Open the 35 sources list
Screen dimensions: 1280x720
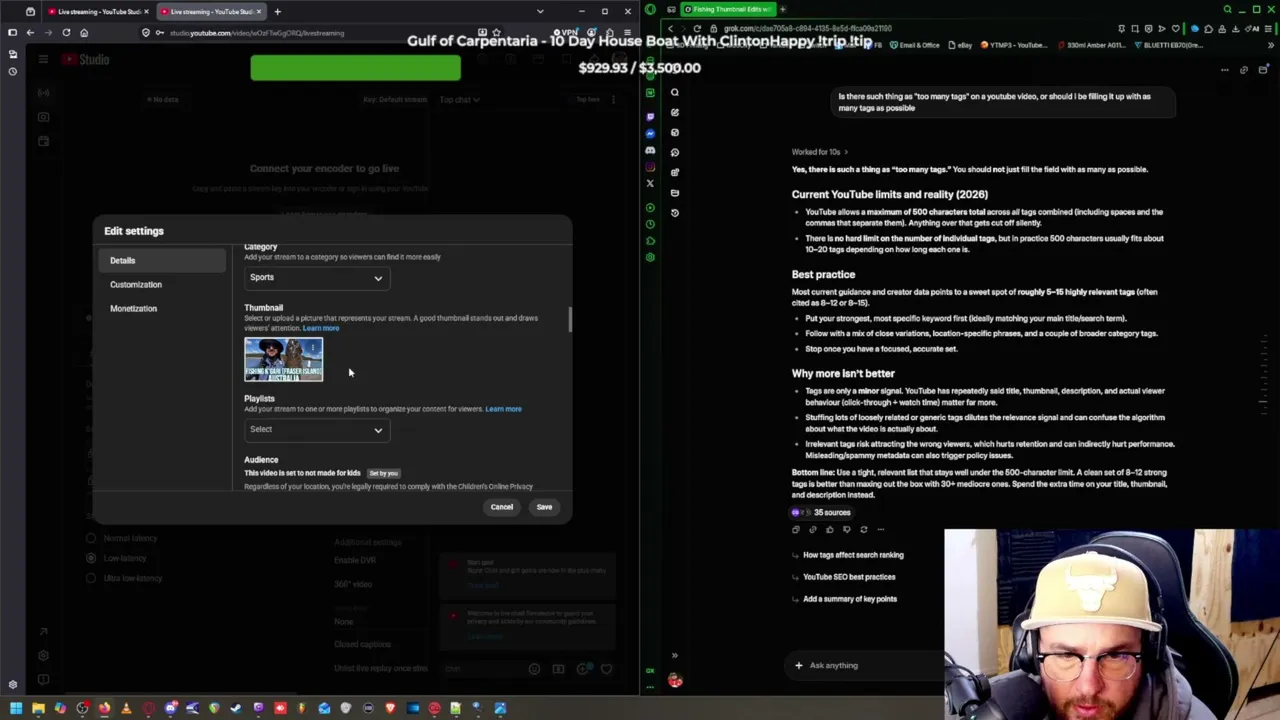(822, 512)
